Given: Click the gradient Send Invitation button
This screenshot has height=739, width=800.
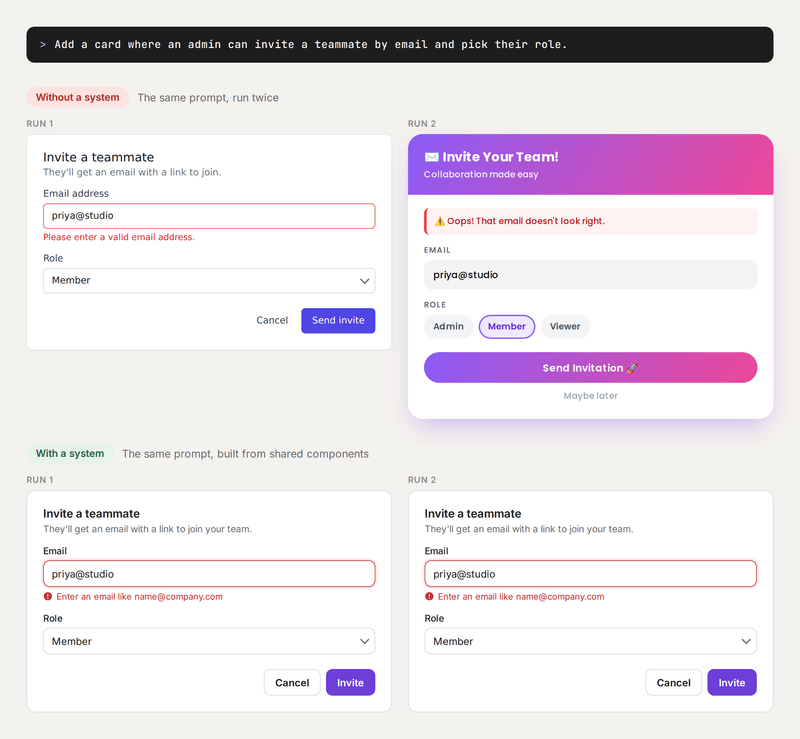Looking at the screenshot, I should pos(590,367).
